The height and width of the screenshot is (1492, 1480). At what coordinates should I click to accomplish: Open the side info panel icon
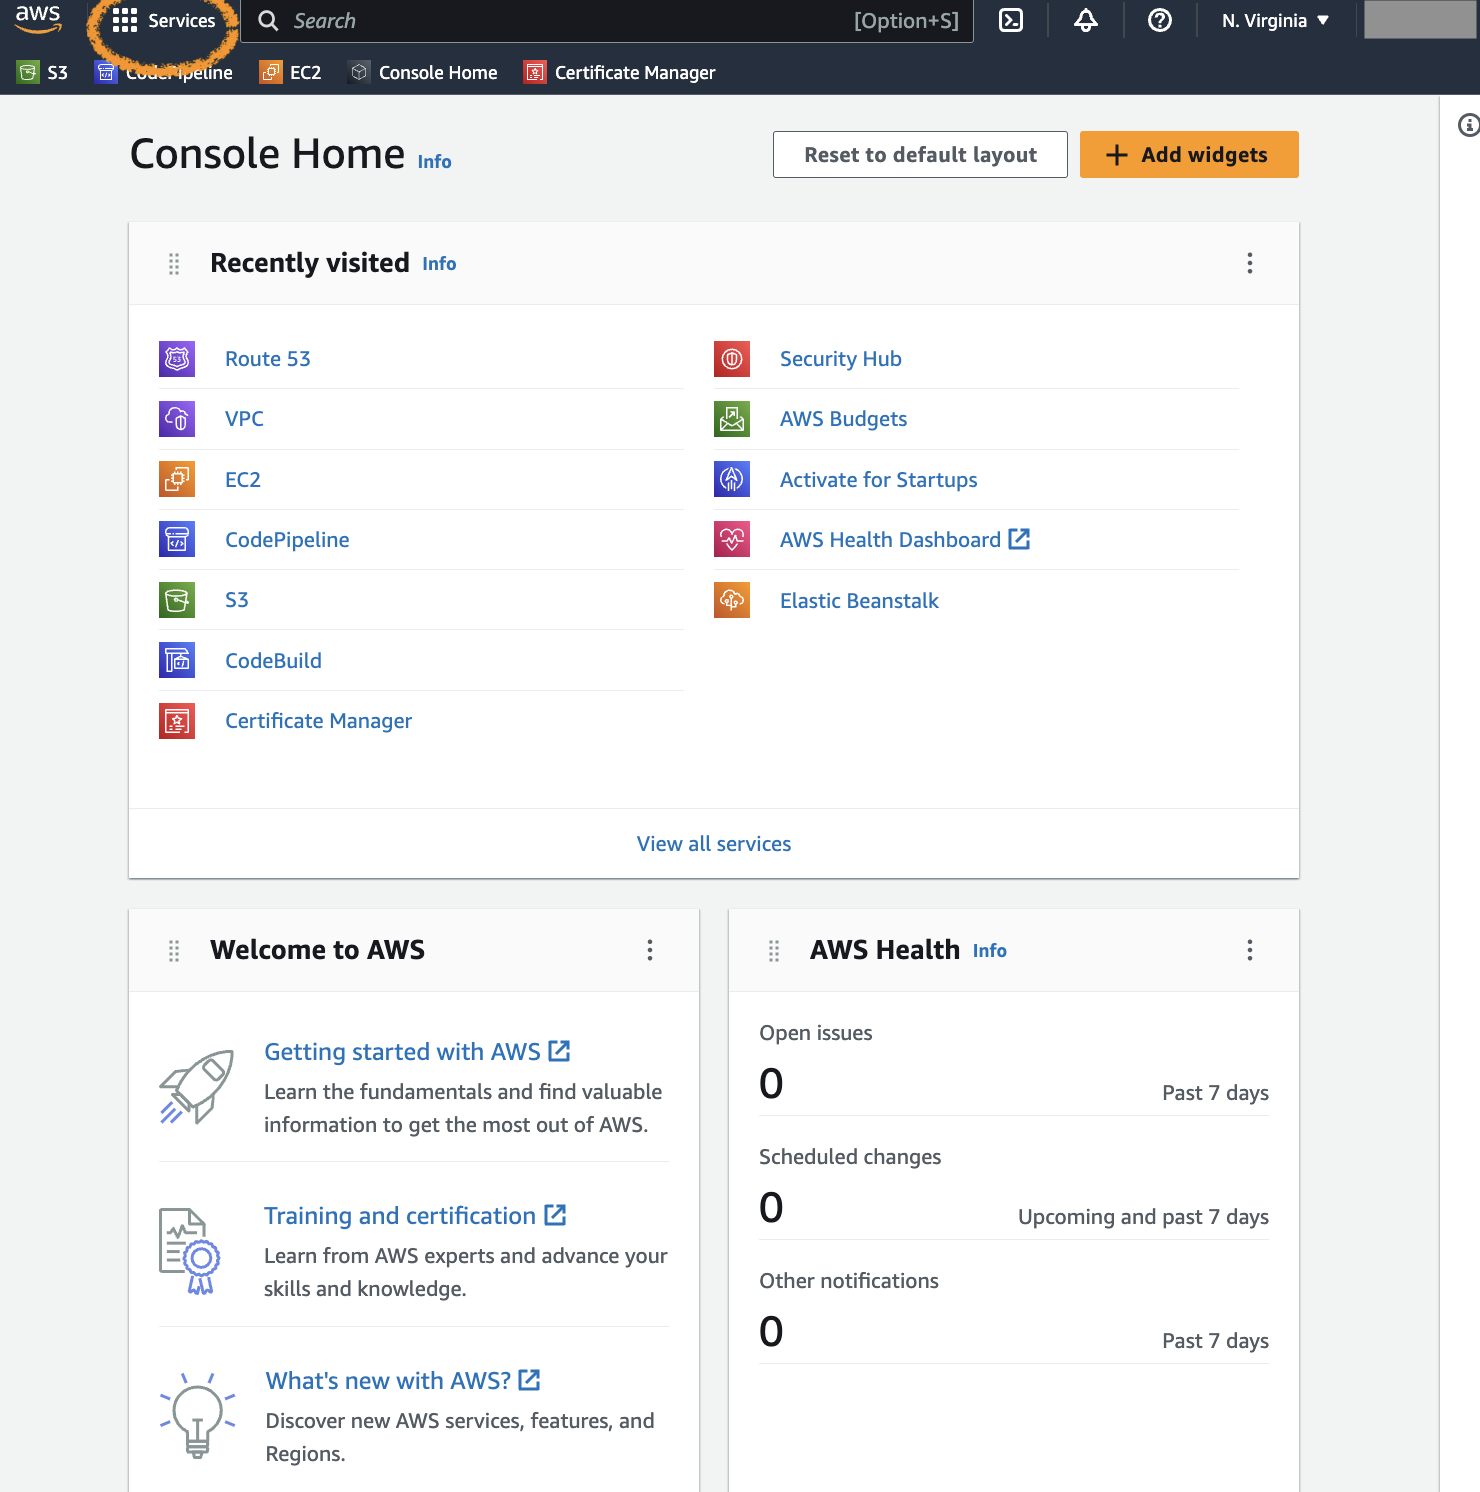click(1468, 125)
